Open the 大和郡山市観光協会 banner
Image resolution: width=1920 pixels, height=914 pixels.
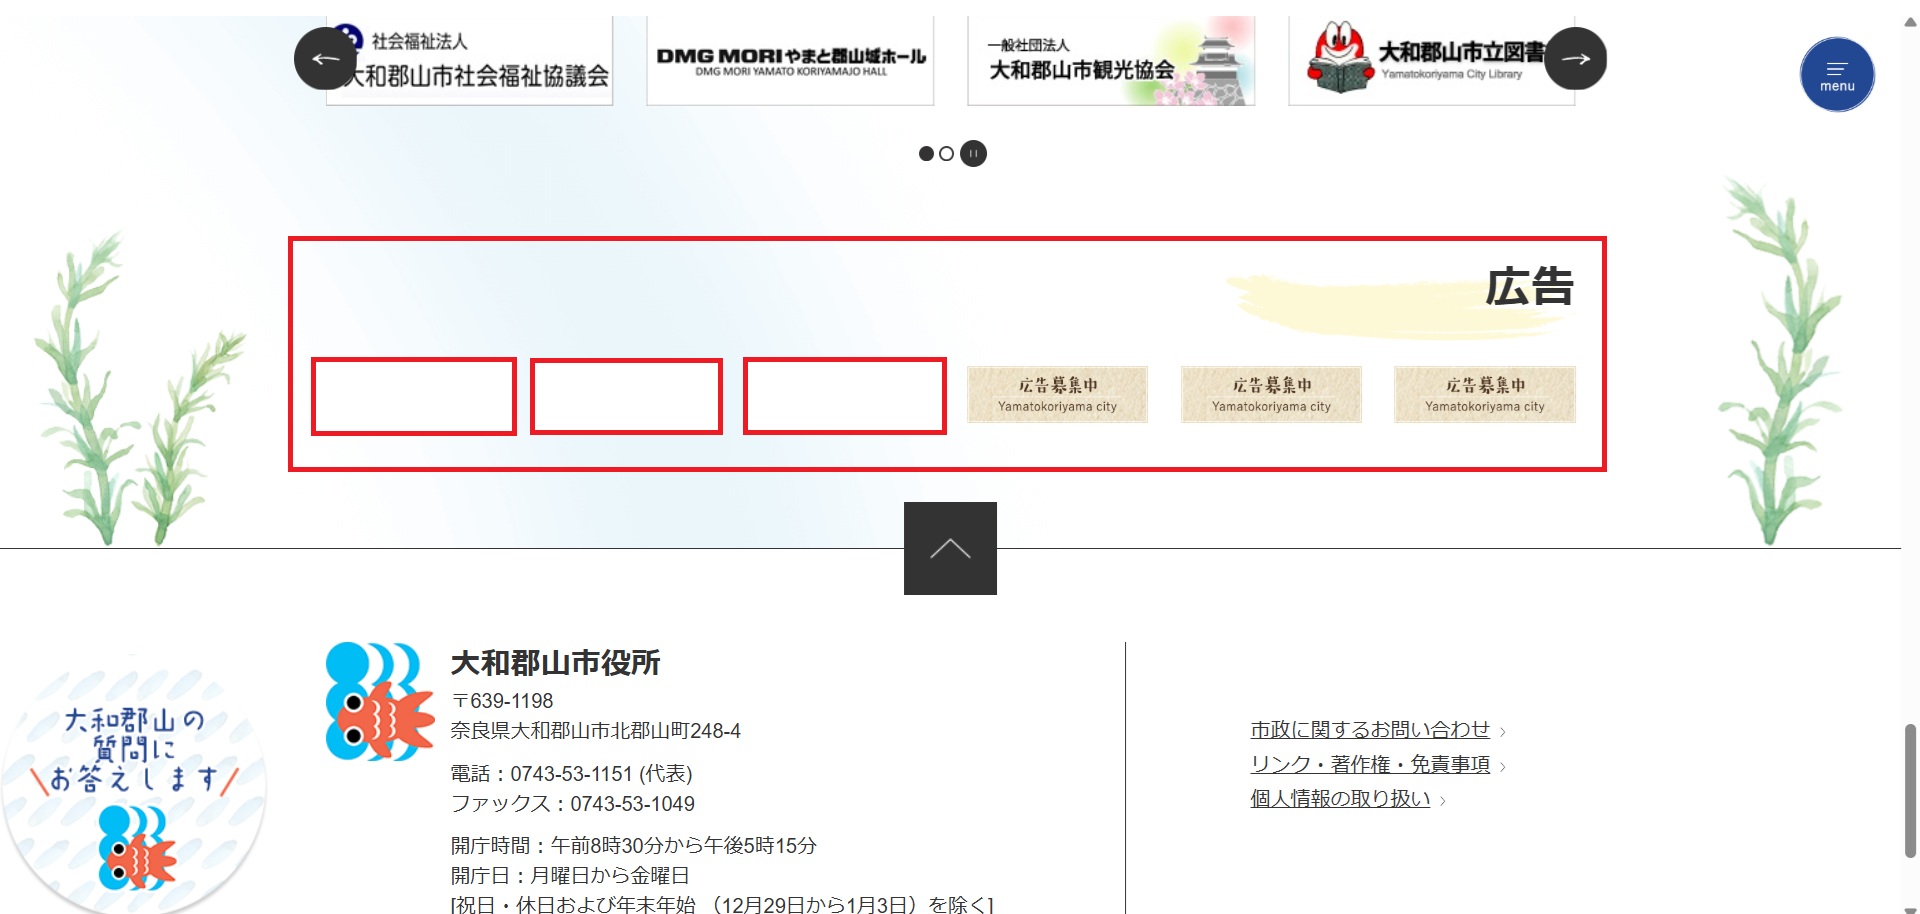(x=1110, y=62)
